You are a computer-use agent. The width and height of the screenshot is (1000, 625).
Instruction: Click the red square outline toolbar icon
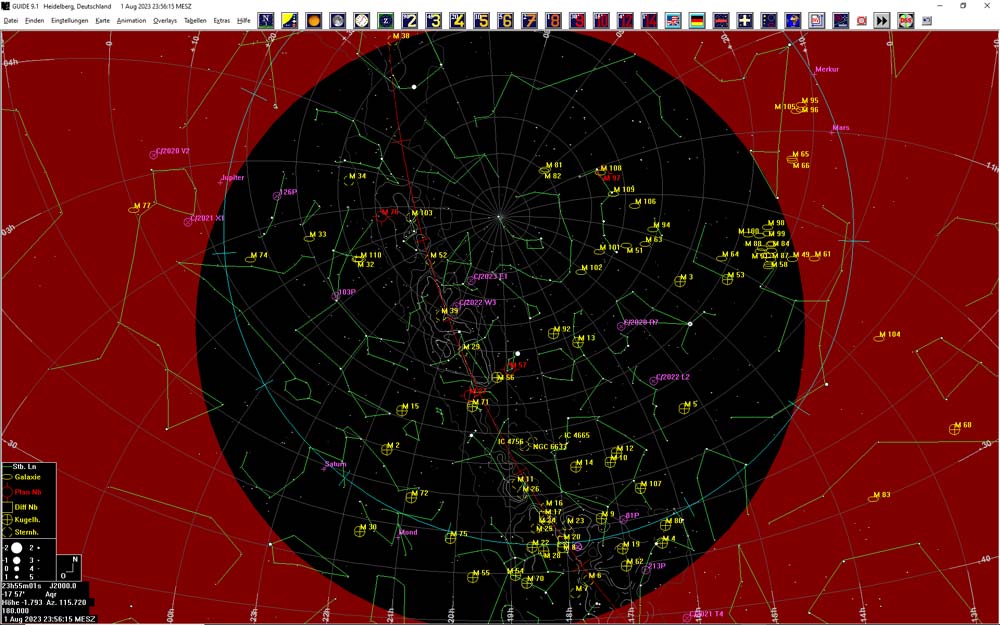point(862,20)
